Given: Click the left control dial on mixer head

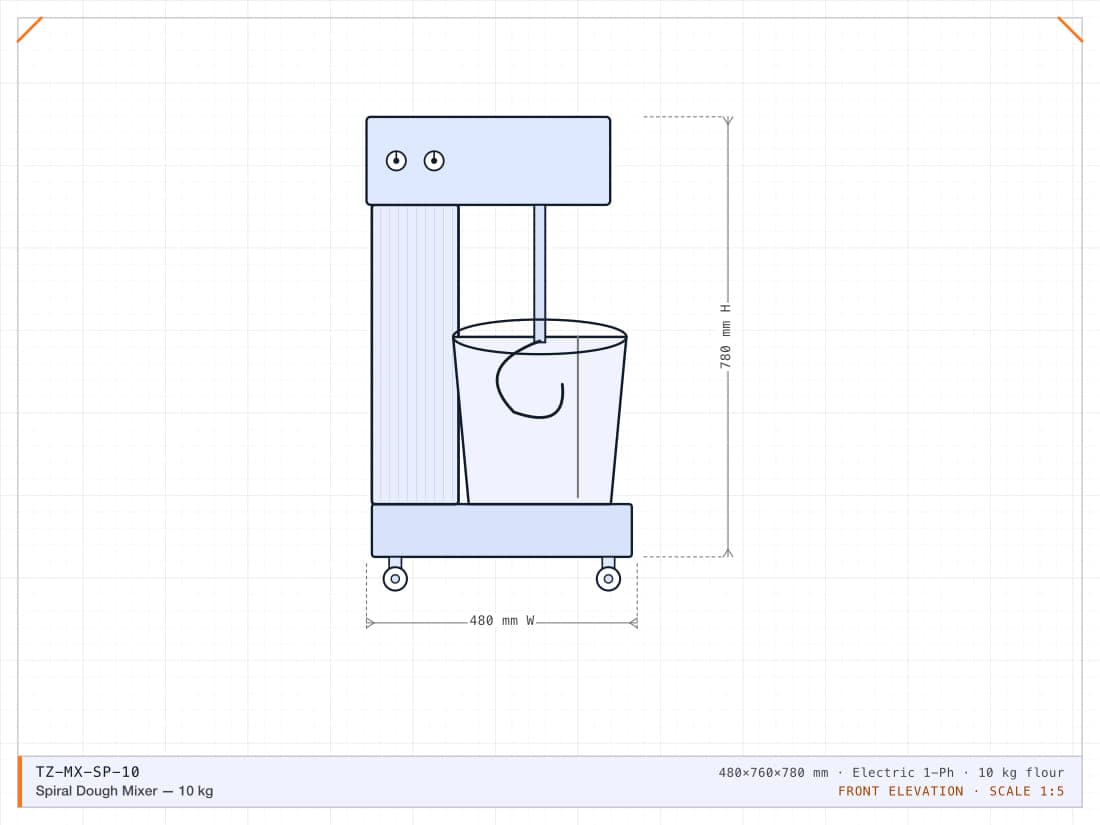Looking at the screenshot, I should coord(396,161).
